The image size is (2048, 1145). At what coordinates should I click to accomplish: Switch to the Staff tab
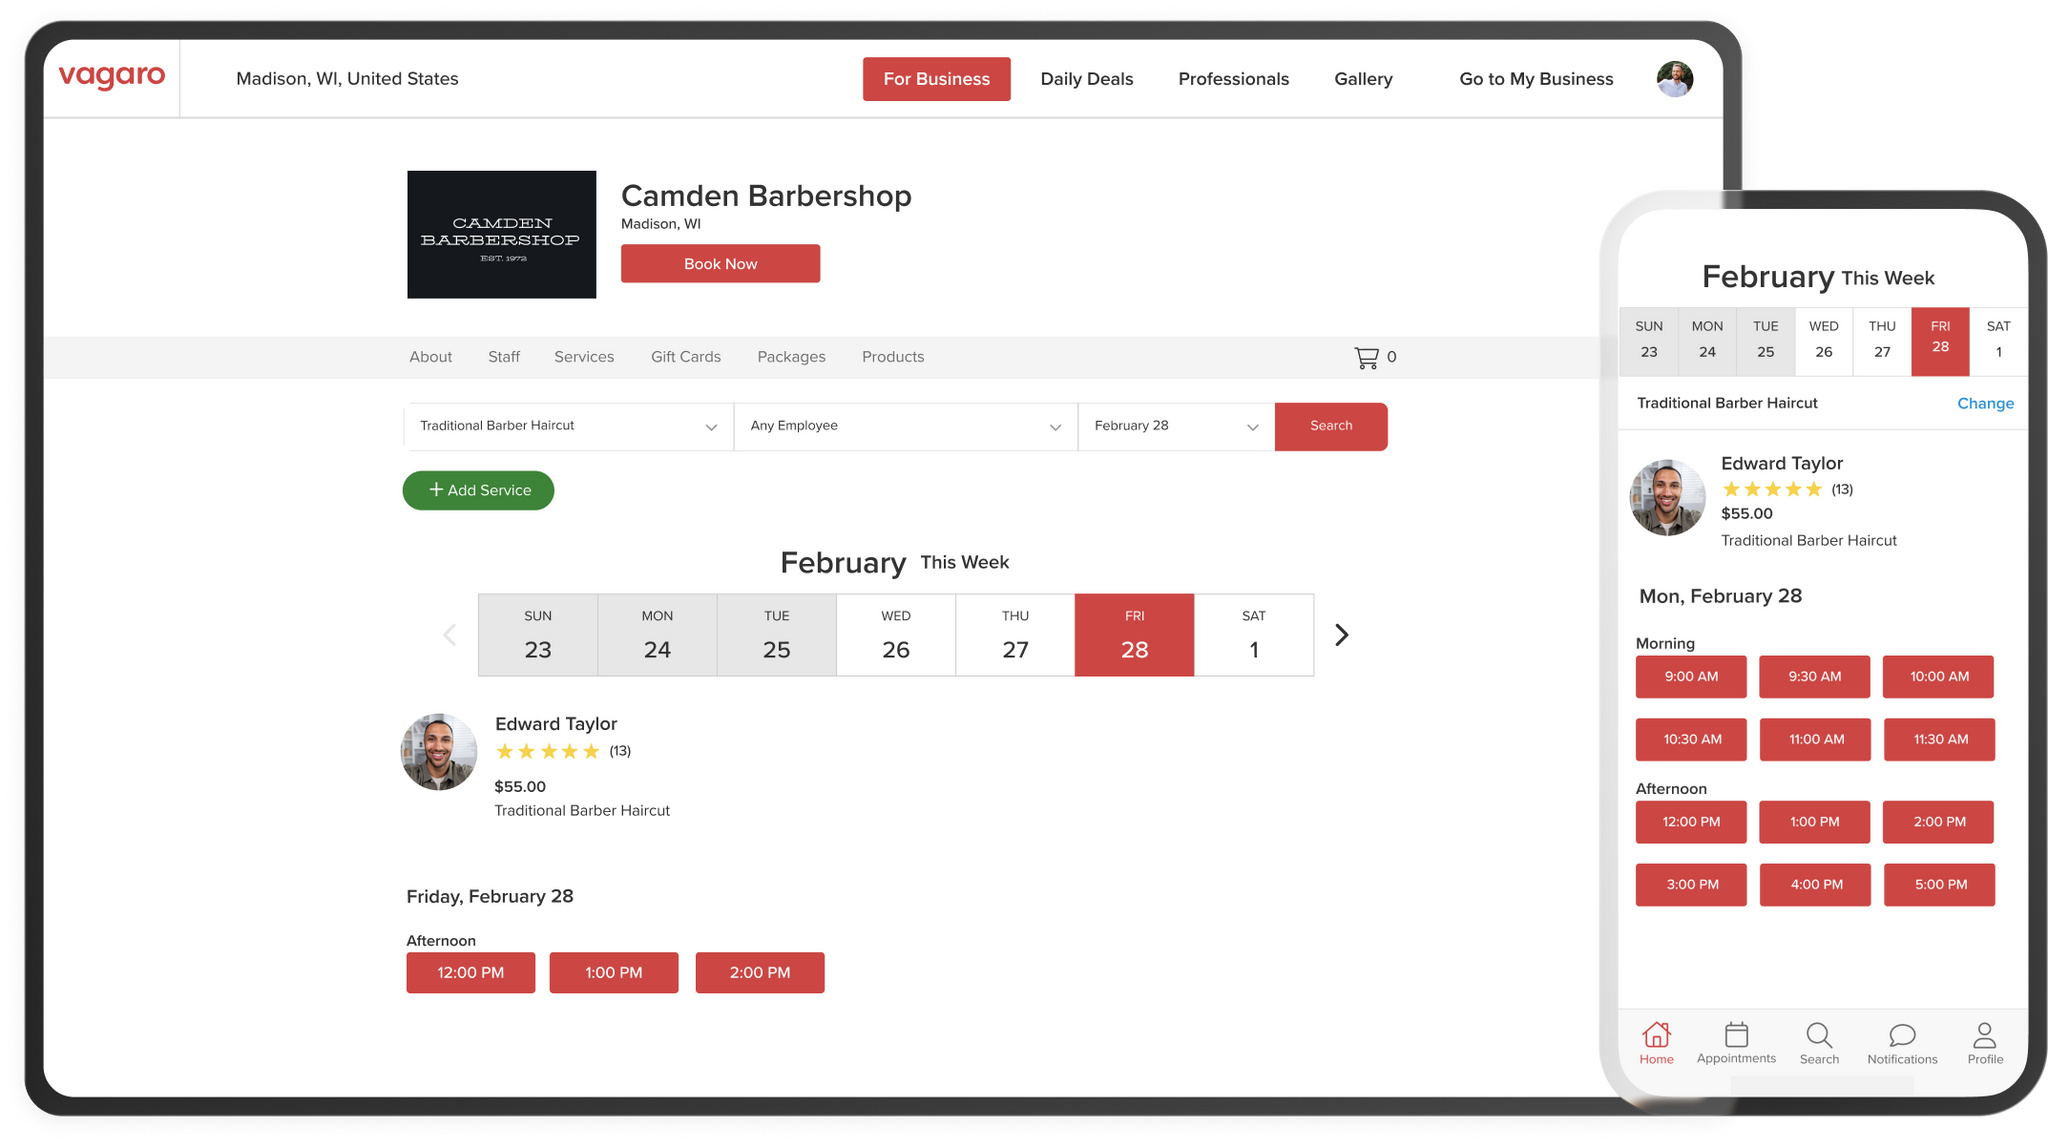tap(504, 357)
